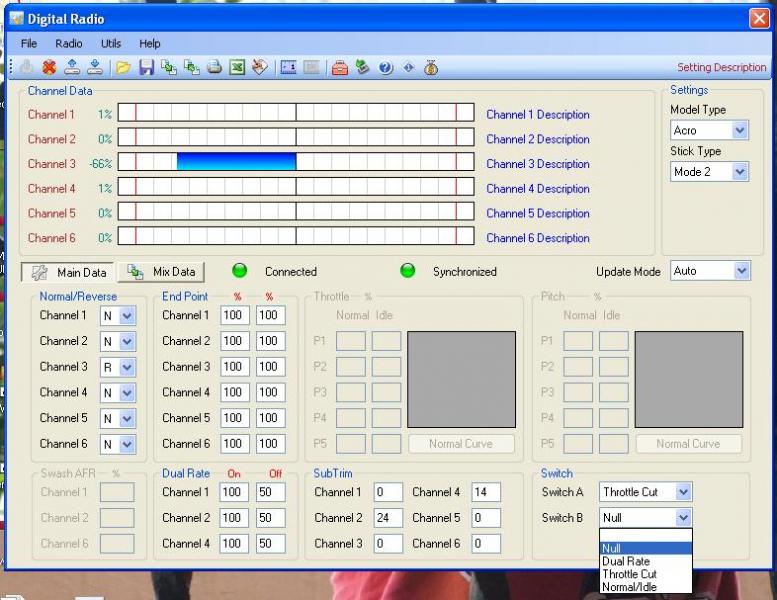Screen dimensions: 777x600
Task: Click the money bag toolbar icon
Action: pyautogui.click(x=431, y=68)
